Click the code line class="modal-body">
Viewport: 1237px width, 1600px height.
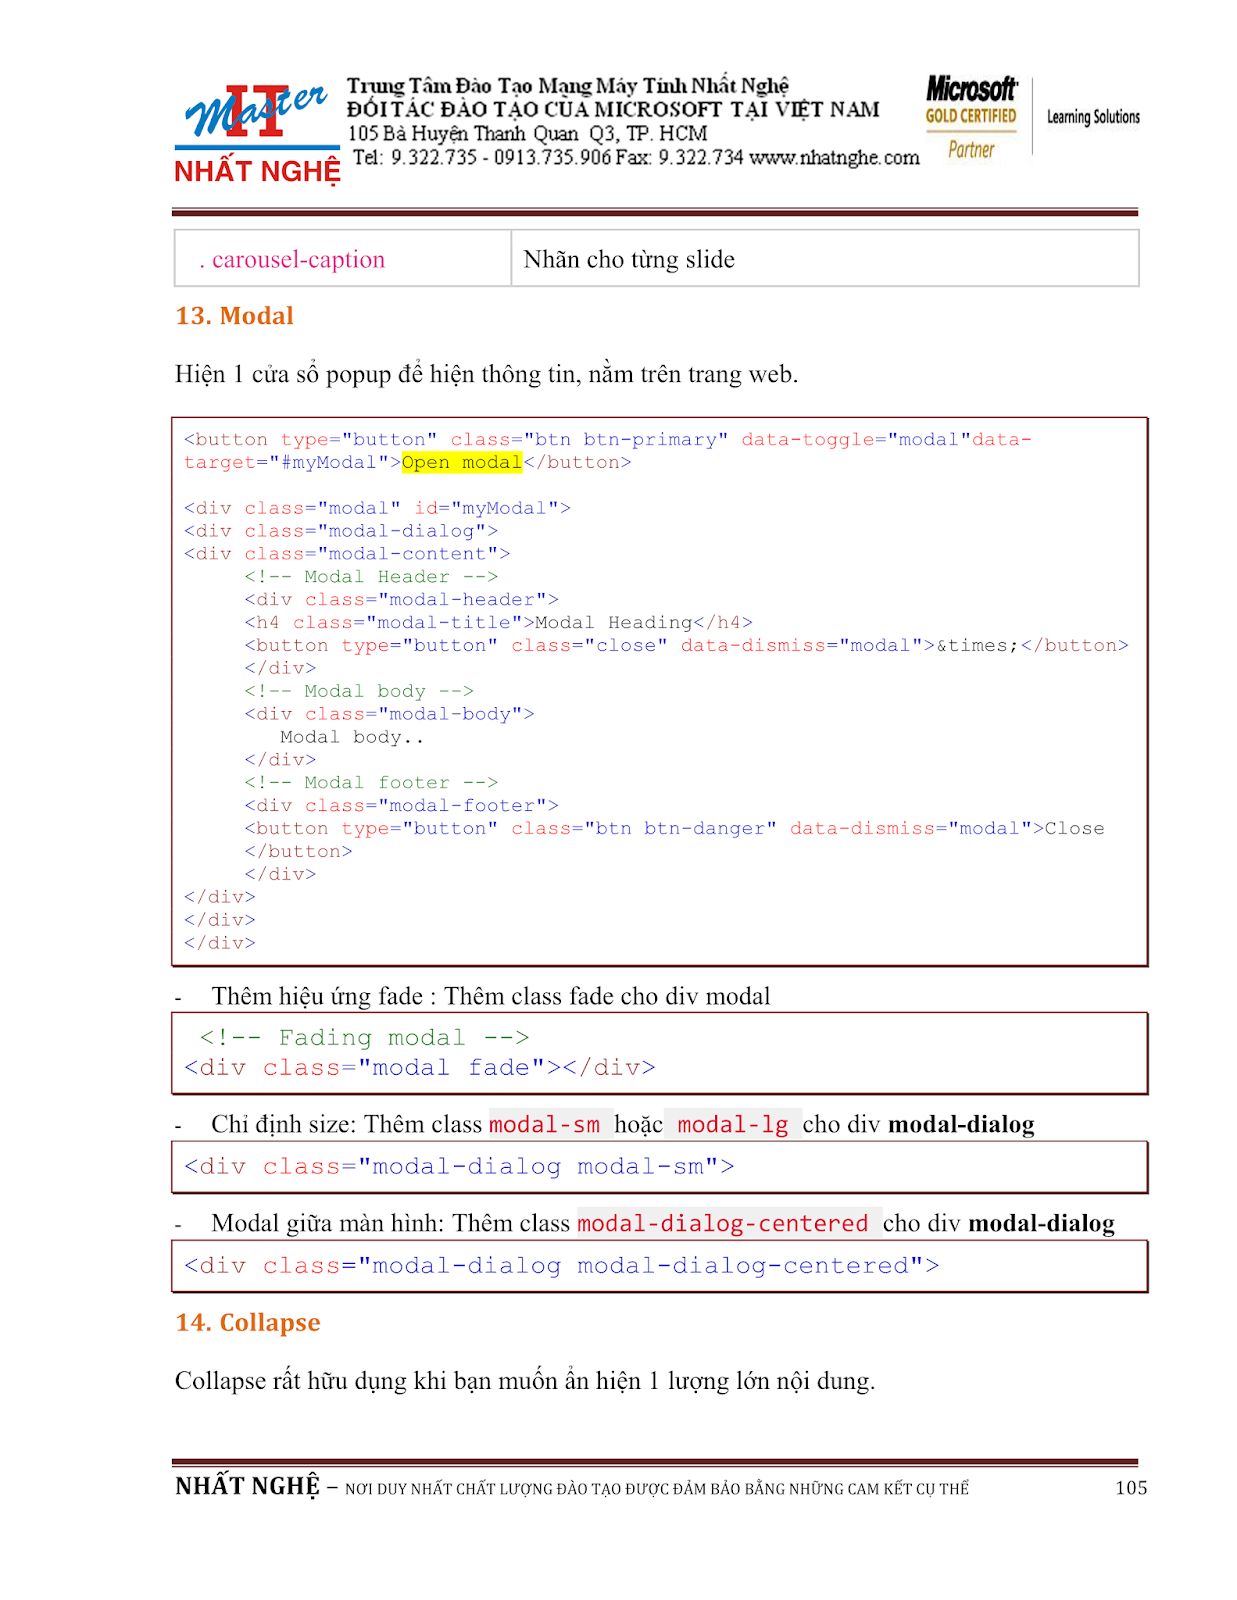(x=390, y=714)
